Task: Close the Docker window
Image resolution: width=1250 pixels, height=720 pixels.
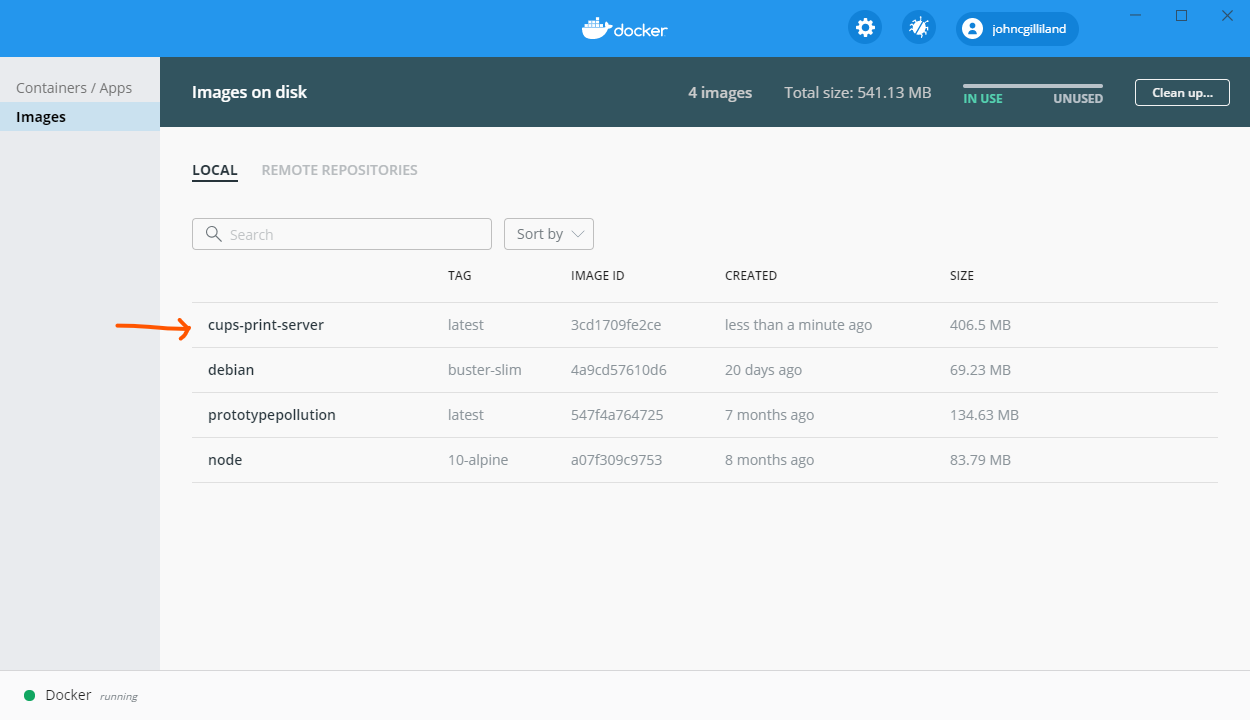Action: (1227, 15)
